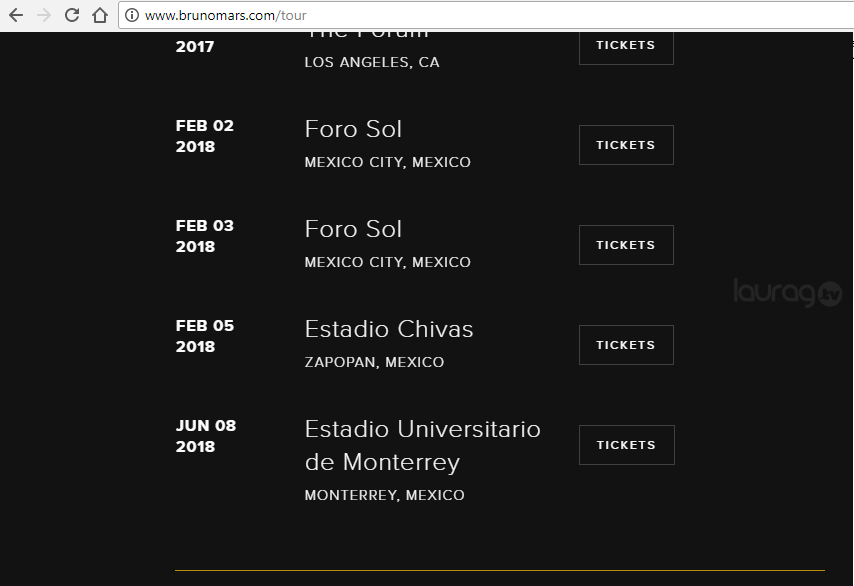Reload the Bruno Mars tour page
Viewport: 854px width, 586px height.
[72, 15]
